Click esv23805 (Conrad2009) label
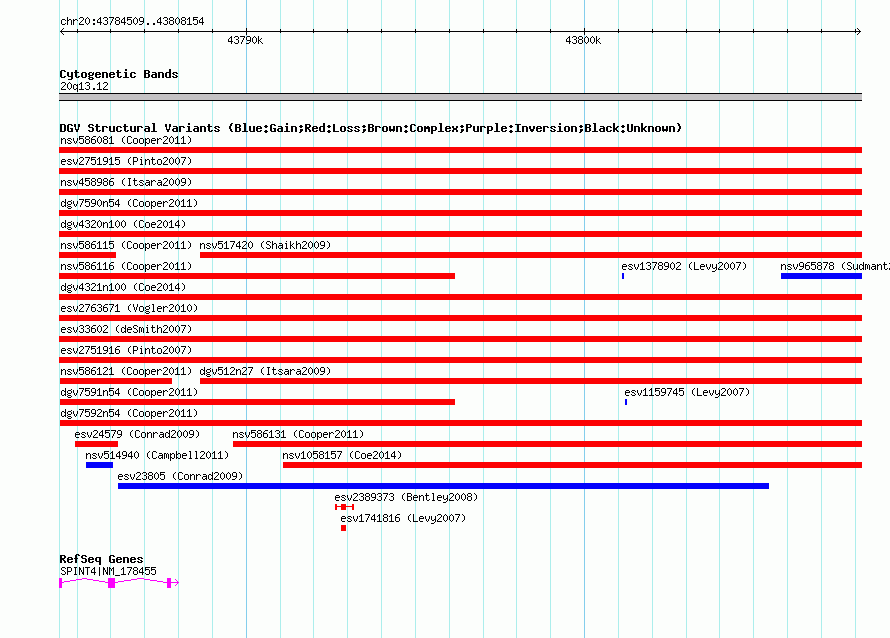This screenshot has height=638, width=890. [180, 476]
